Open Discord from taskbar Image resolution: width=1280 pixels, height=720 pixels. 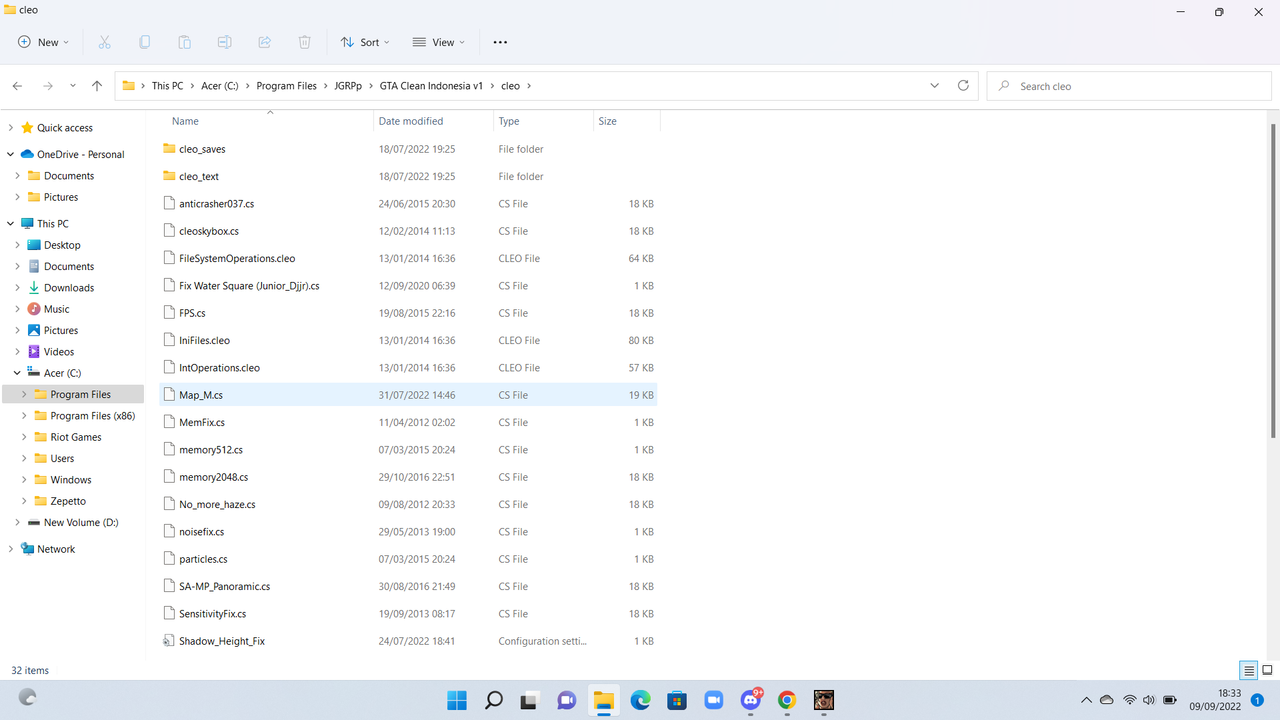coord(751,700)
